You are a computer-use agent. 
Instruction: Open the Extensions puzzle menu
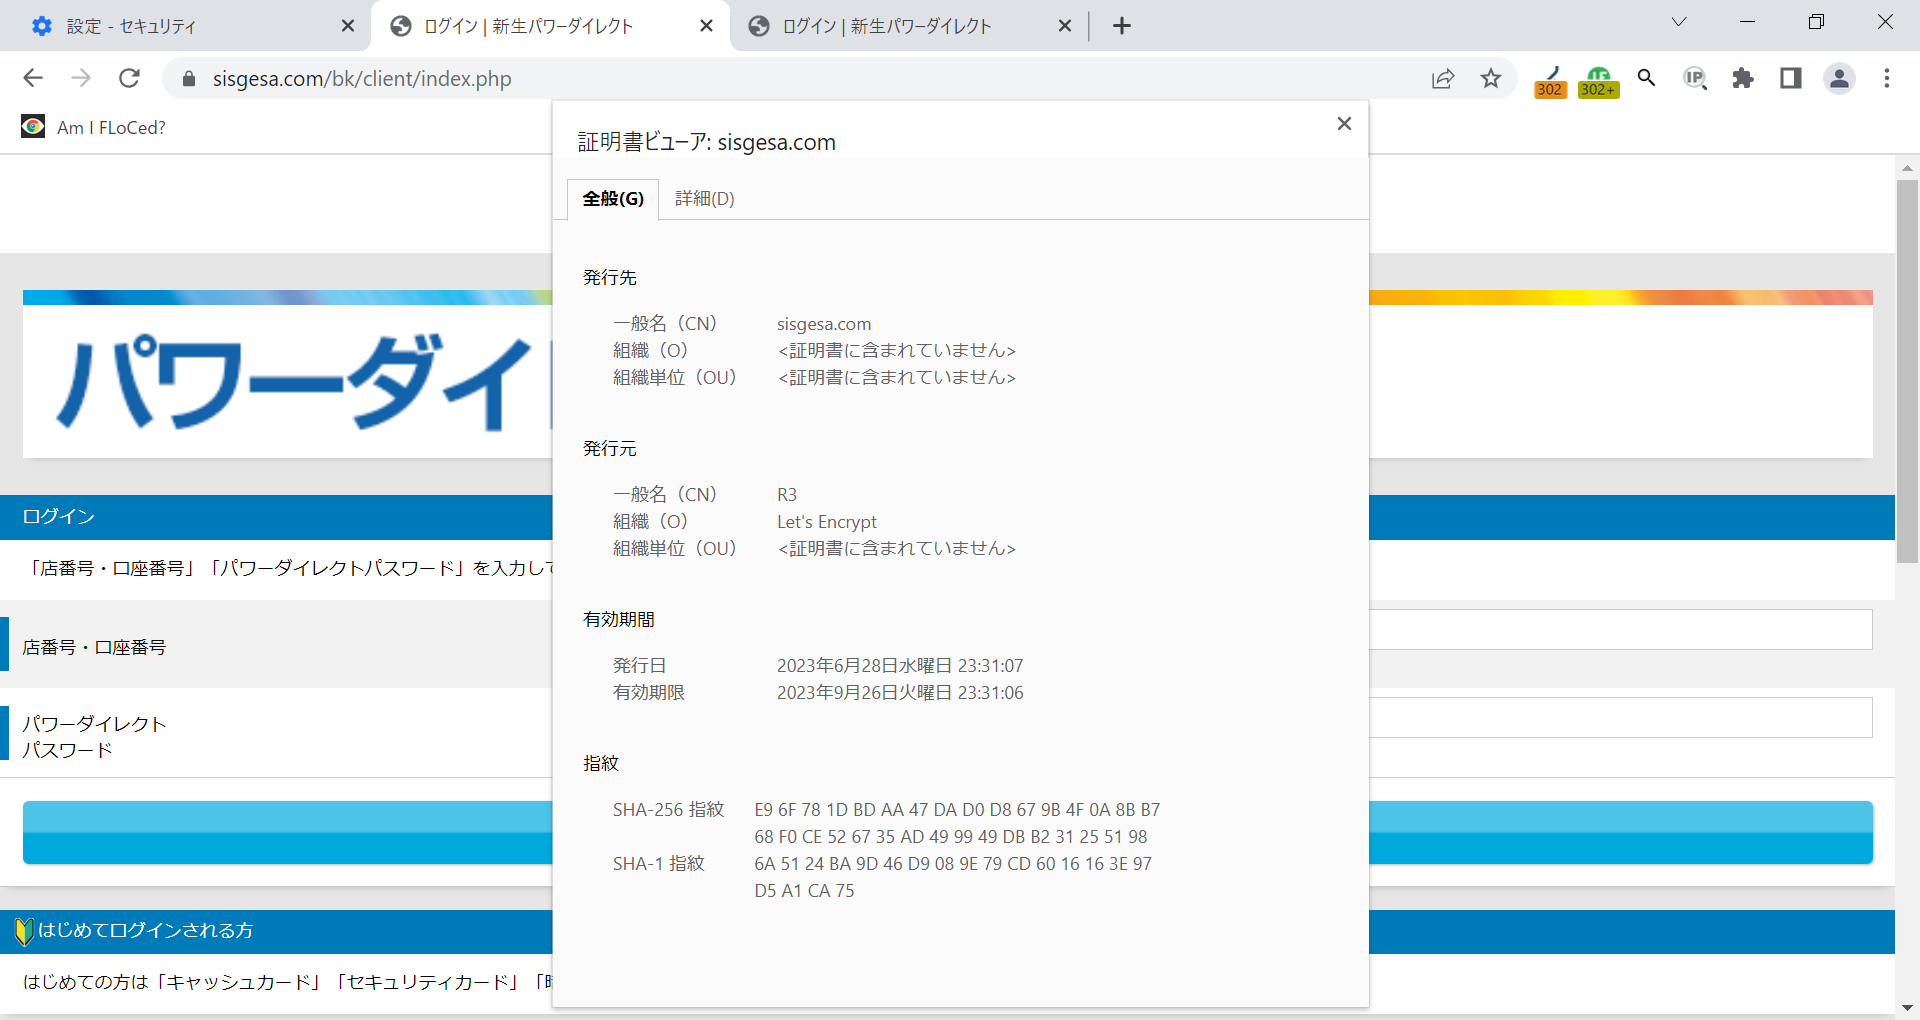1743,78
